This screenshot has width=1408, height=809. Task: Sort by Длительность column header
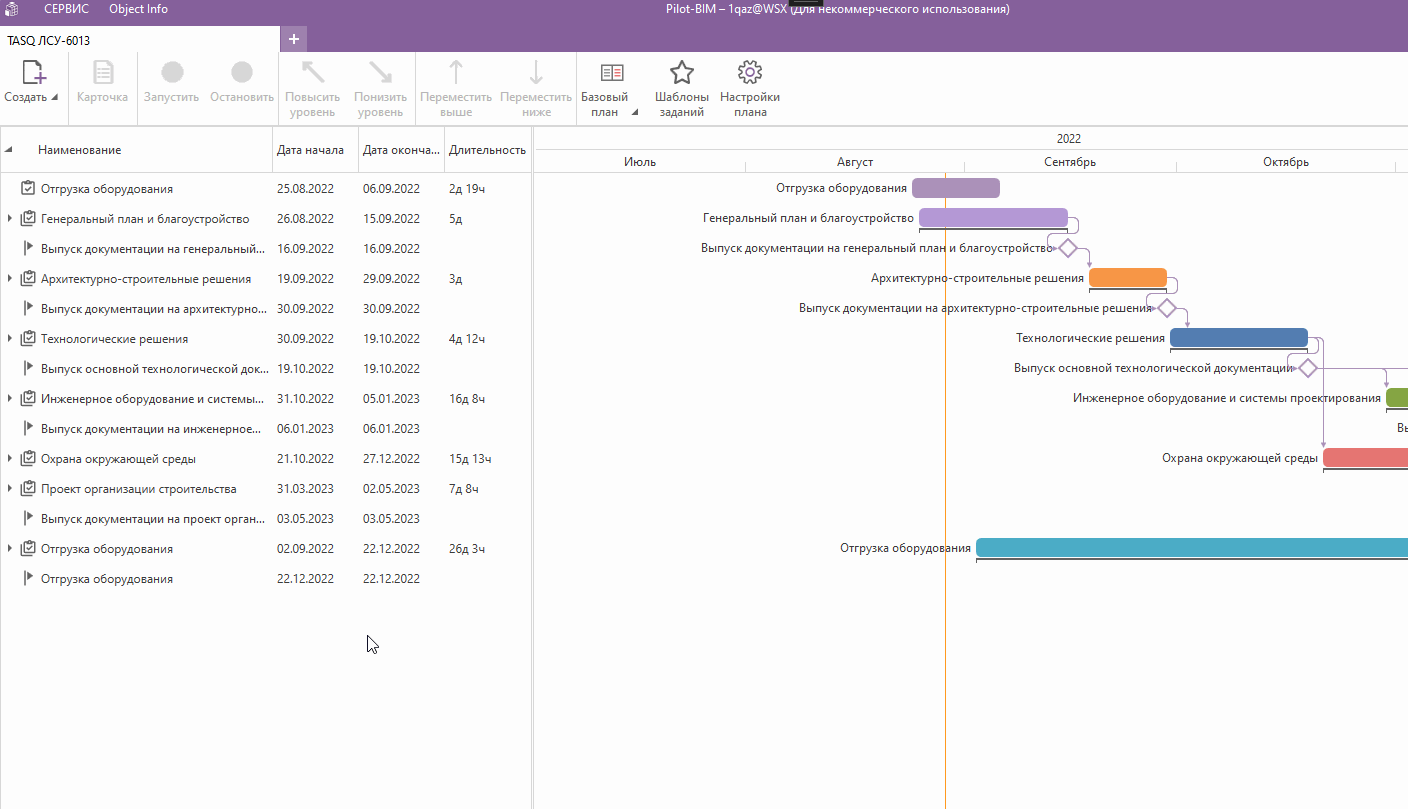click(x=487, y=150)
